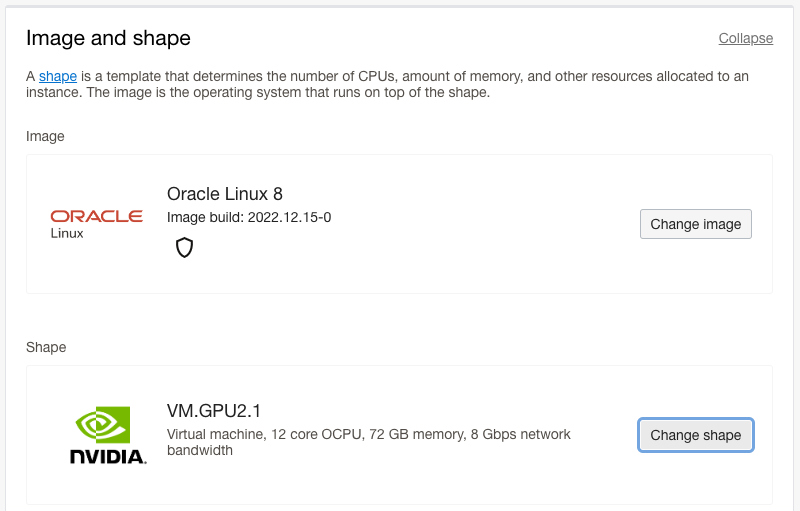800x511 pixels.
Task: Select the Oracle Linux 8 image title
Action: (x=224, y=194)
